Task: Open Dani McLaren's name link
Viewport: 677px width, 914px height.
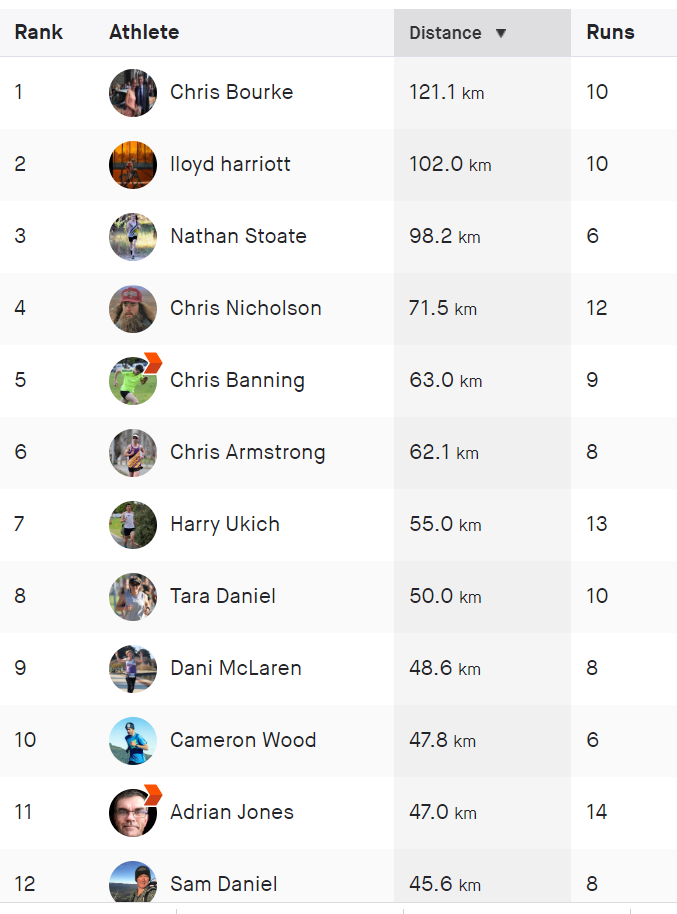Action: pos(236,668)
